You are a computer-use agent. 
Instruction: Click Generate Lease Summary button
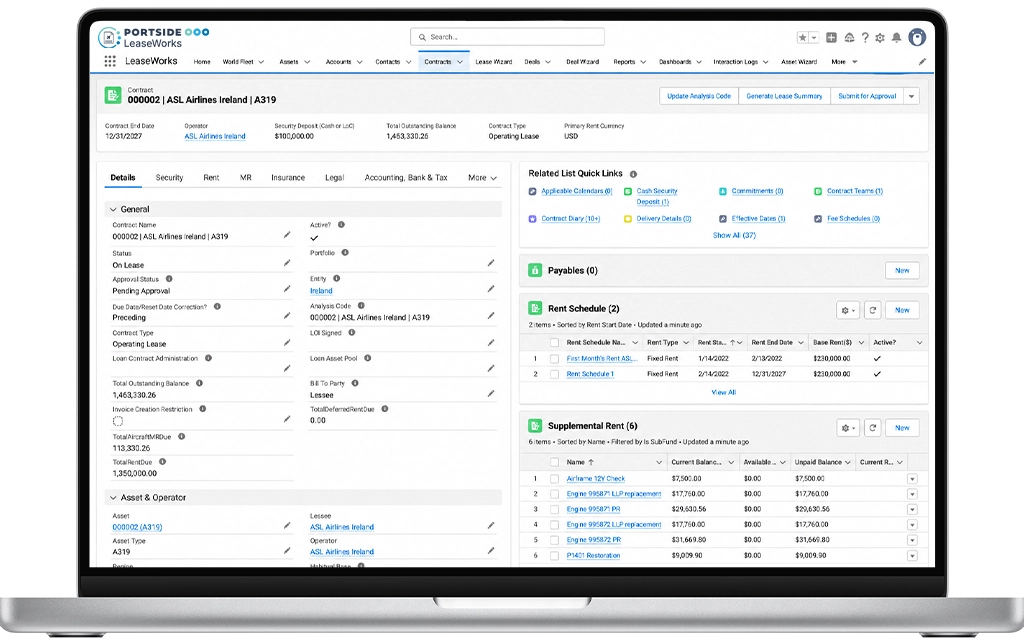click(784, 96)
